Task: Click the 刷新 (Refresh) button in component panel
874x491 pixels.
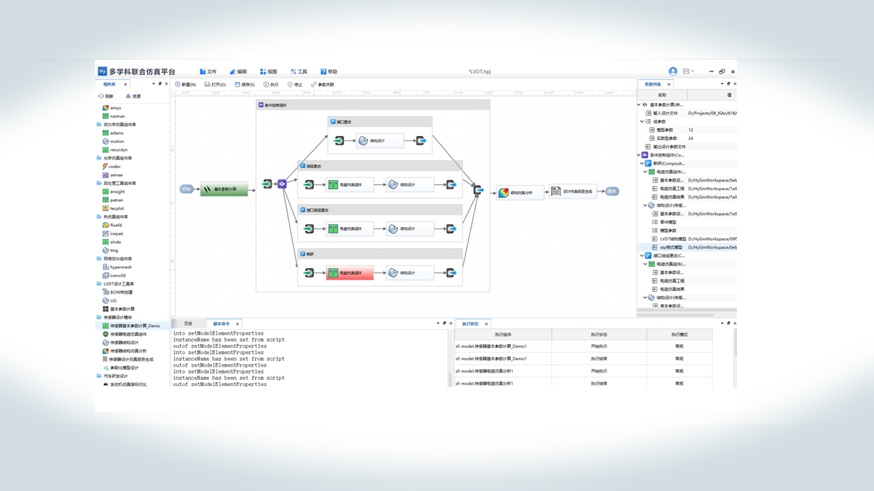Action: tap(106, 97)
